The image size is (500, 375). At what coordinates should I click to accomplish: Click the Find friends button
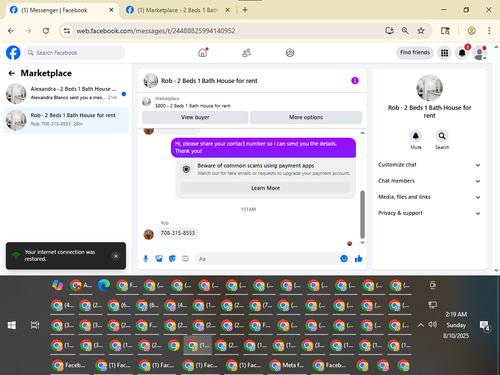[x=415, y=52]
